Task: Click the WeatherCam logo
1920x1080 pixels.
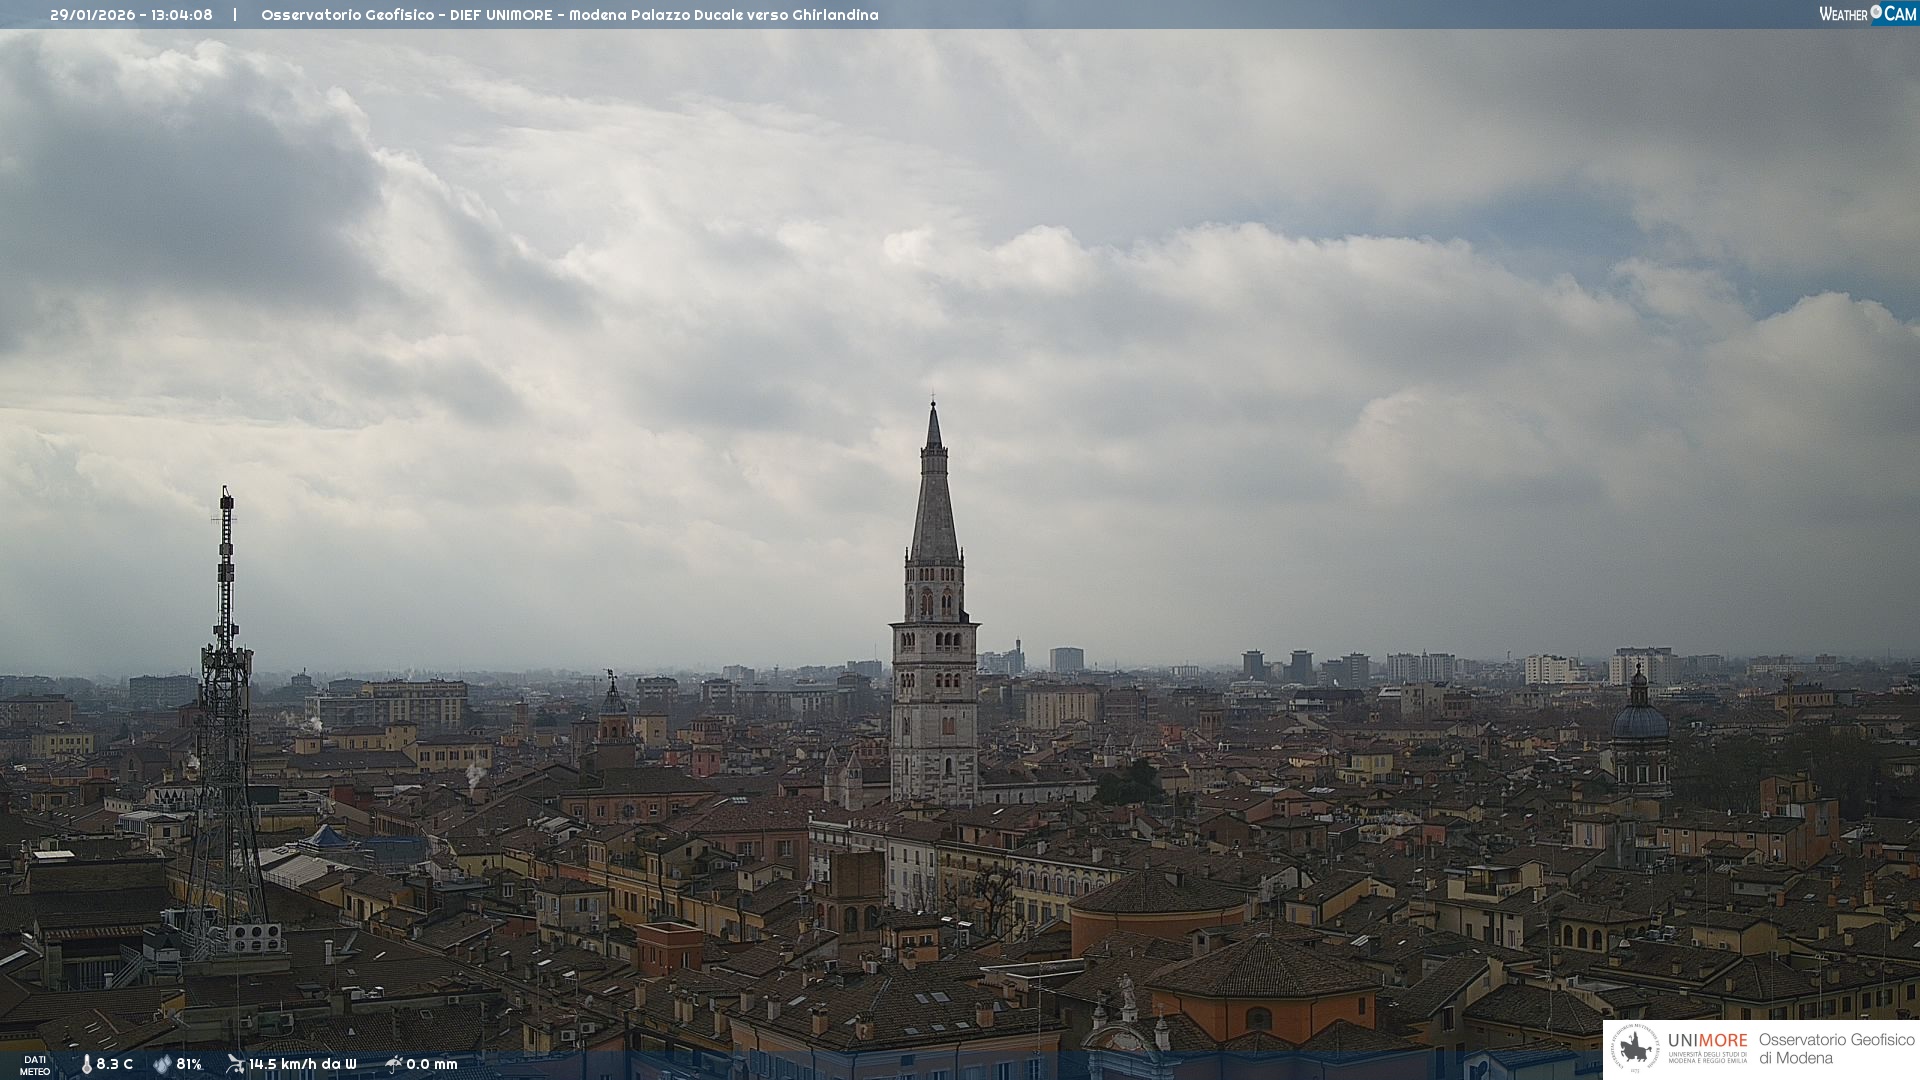Action: click(x=1867, y=14)
